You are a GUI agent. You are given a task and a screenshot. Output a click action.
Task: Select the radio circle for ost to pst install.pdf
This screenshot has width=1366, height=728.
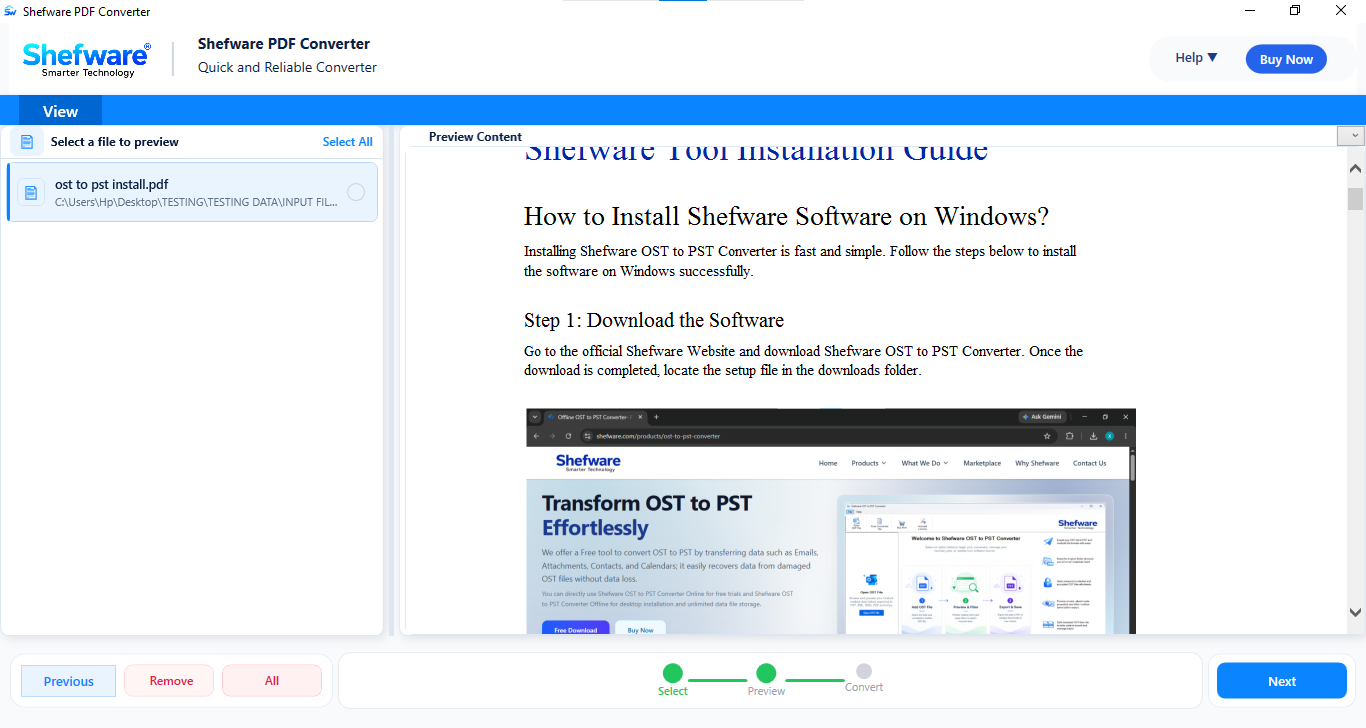[356, 192]
